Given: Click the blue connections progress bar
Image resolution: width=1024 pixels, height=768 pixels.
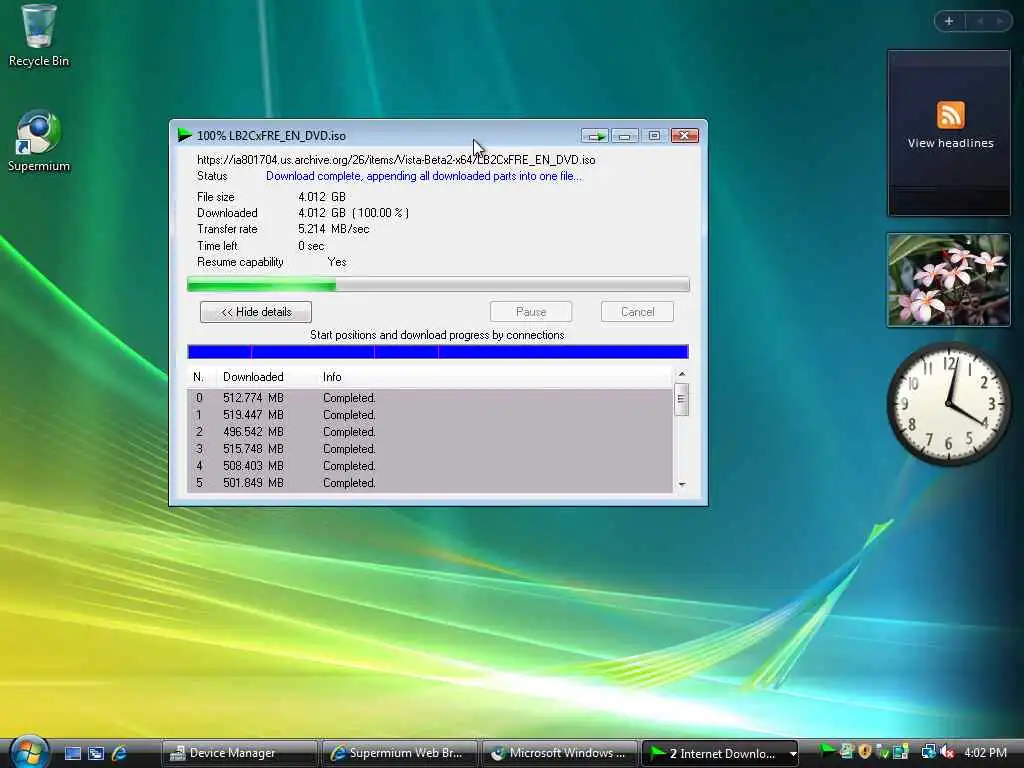Looking at the screenshot, I should click(x=438, y=352).
